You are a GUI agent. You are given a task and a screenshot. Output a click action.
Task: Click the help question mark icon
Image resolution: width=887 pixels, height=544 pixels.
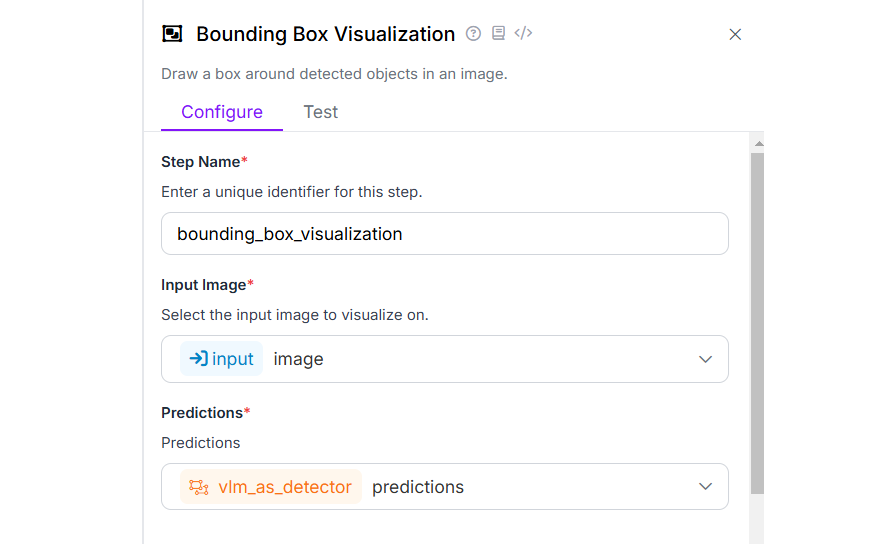[x=474, y=33]
